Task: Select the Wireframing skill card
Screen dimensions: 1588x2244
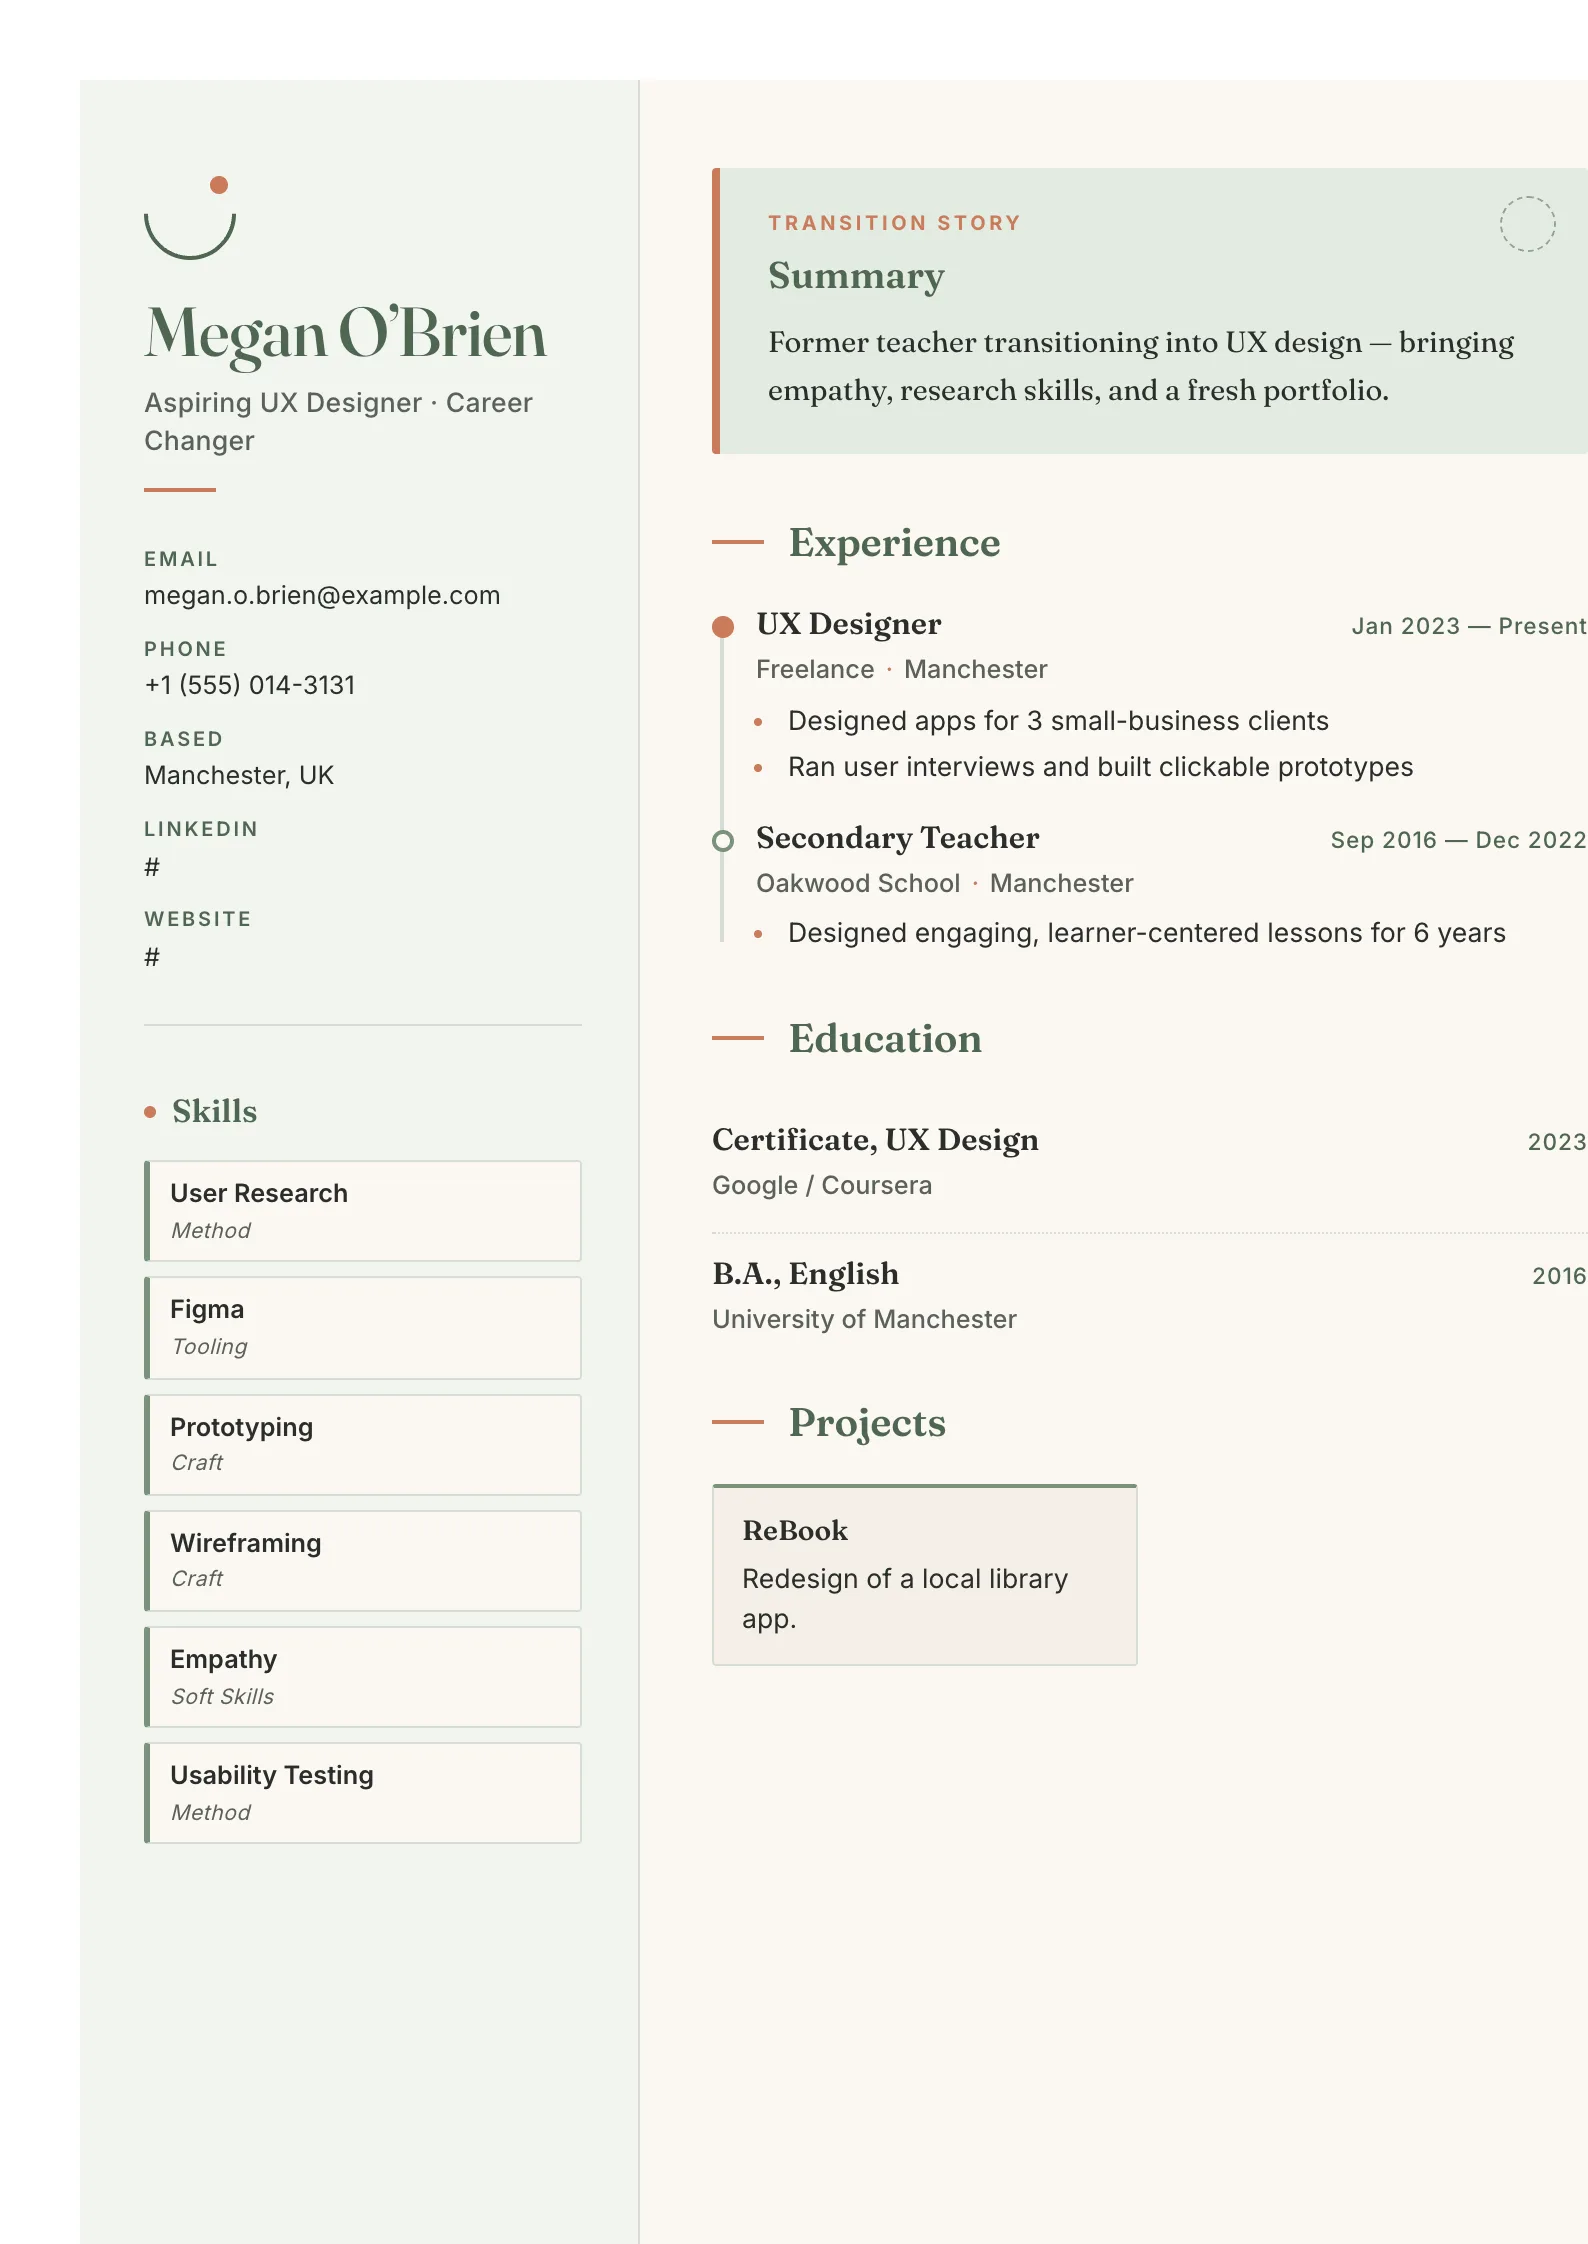Action: tap(363, 1561)
